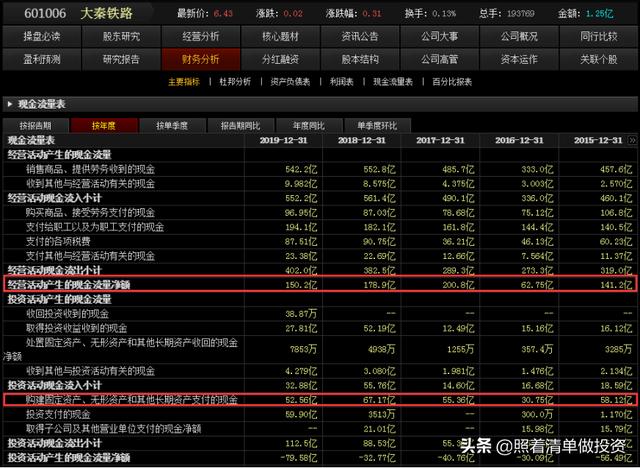Click the stock name 大秦铁路

point(107,13)
